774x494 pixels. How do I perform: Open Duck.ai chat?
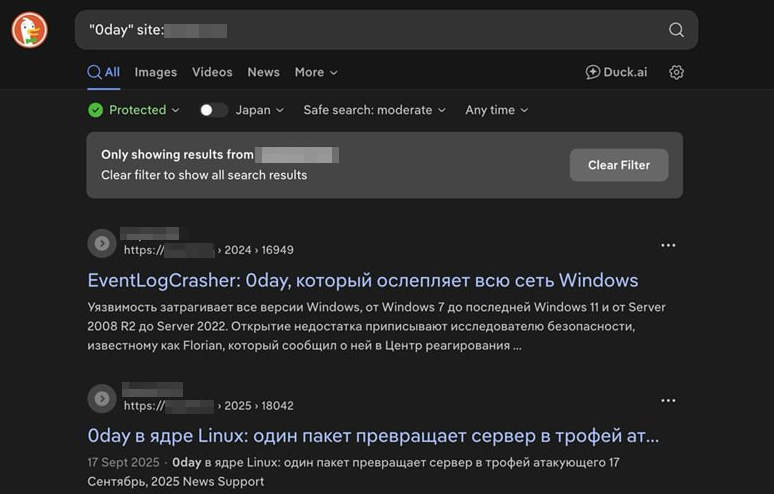coord(620,72)
